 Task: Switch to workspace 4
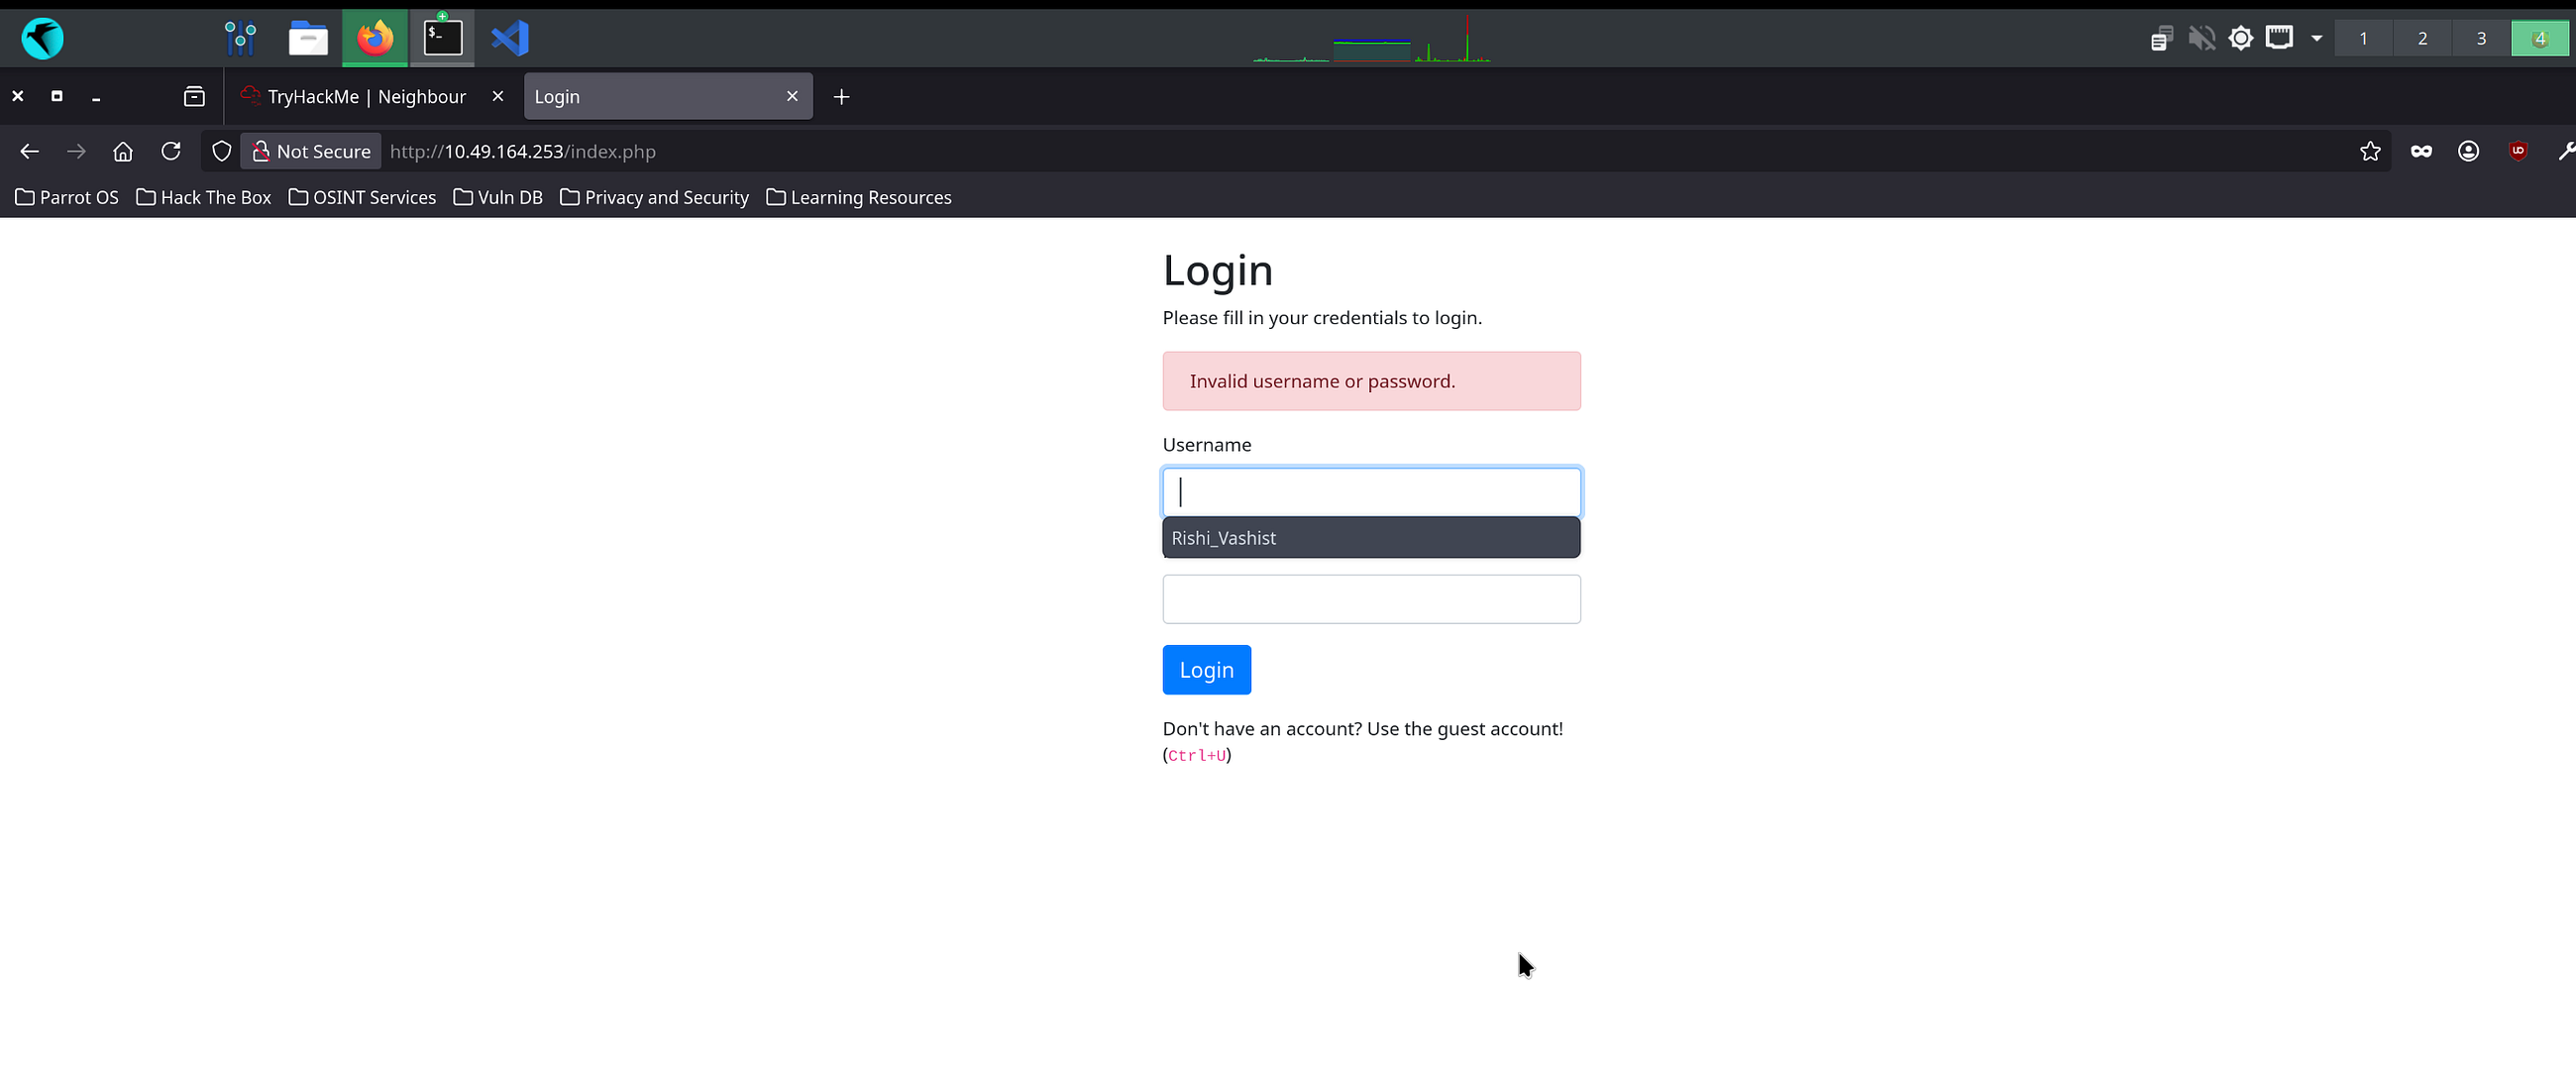tap(2540, 38)
